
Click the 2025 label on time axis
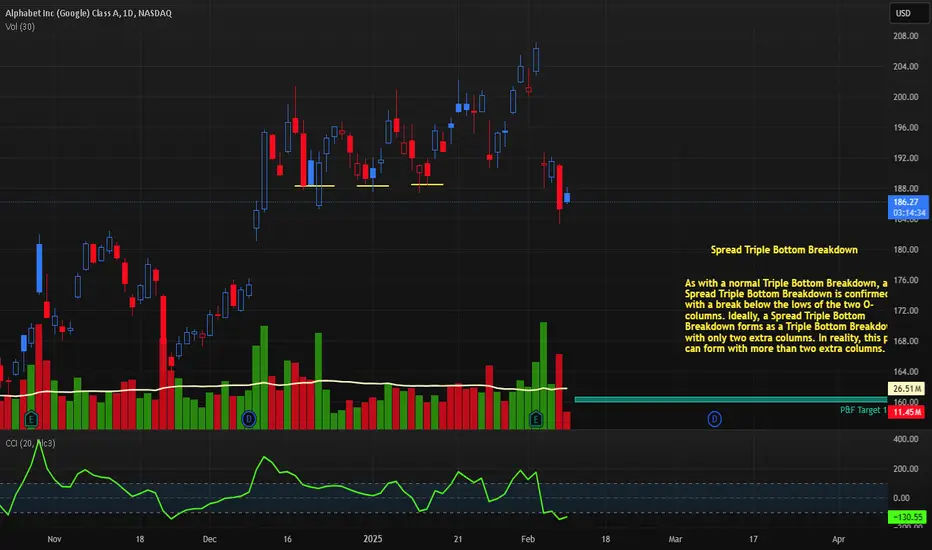coord(373,539)
